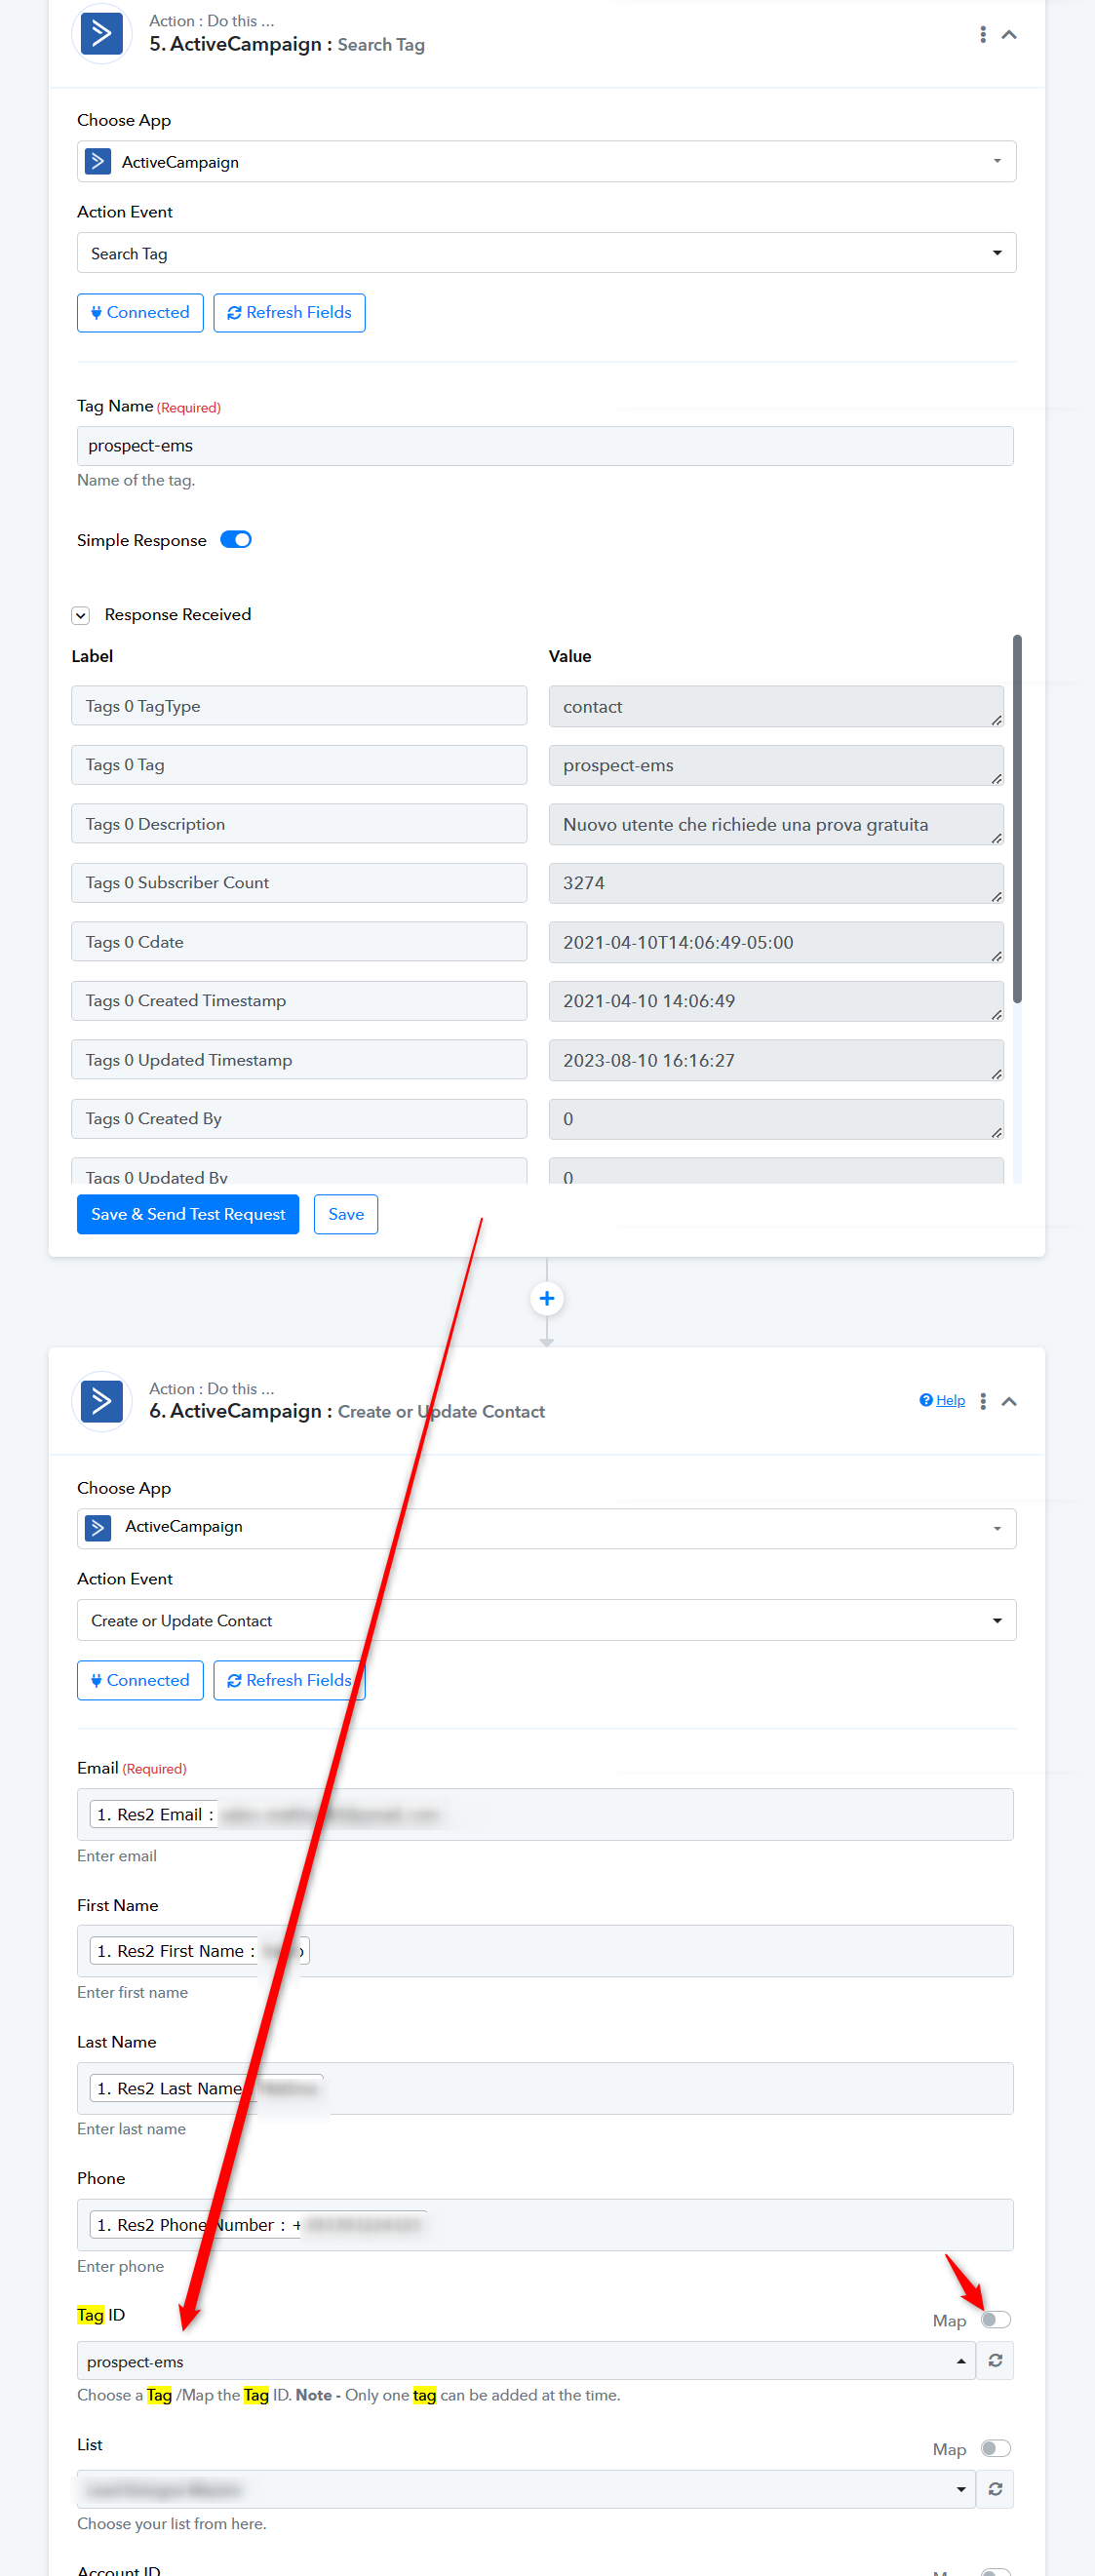
Task: Open Choose App dropdown in step 6
Action: pos(546,1528)
